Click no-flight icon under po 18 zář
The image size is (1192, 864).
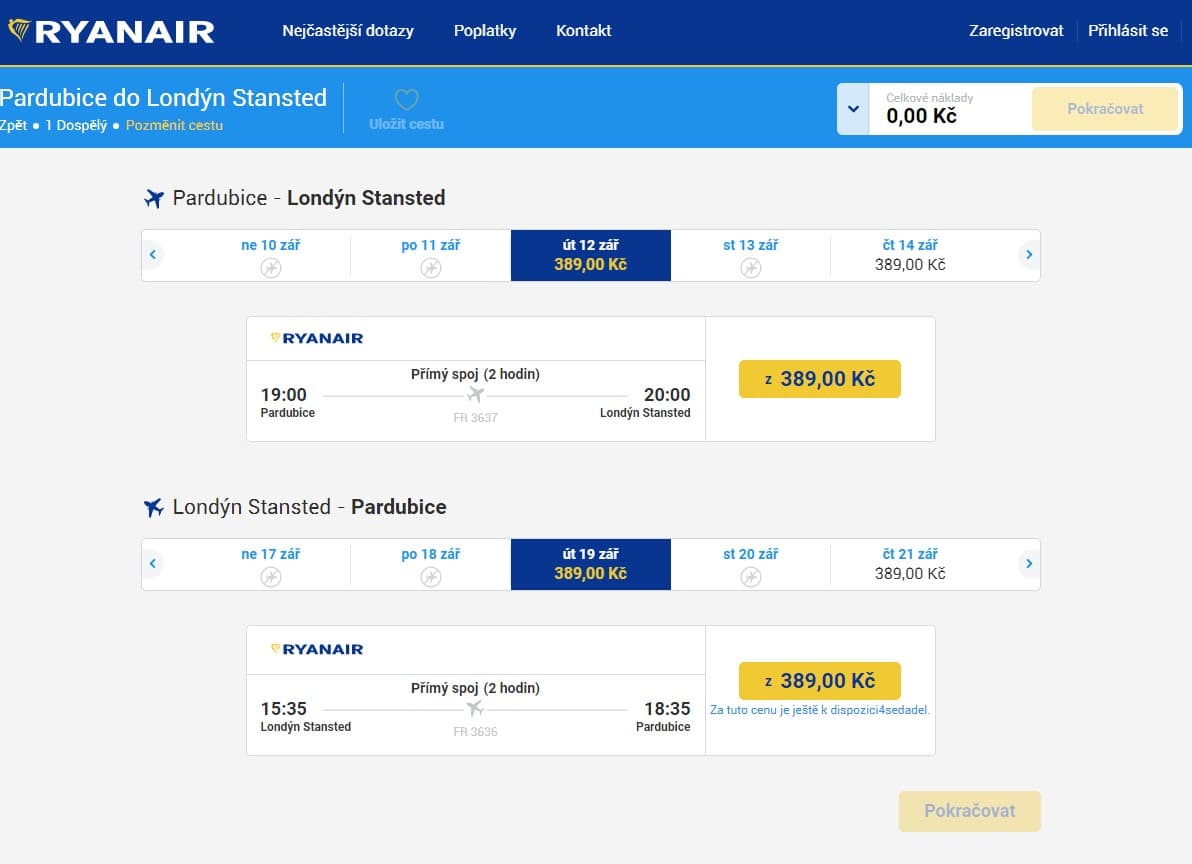pyautogui.click(x=431, y=577)
